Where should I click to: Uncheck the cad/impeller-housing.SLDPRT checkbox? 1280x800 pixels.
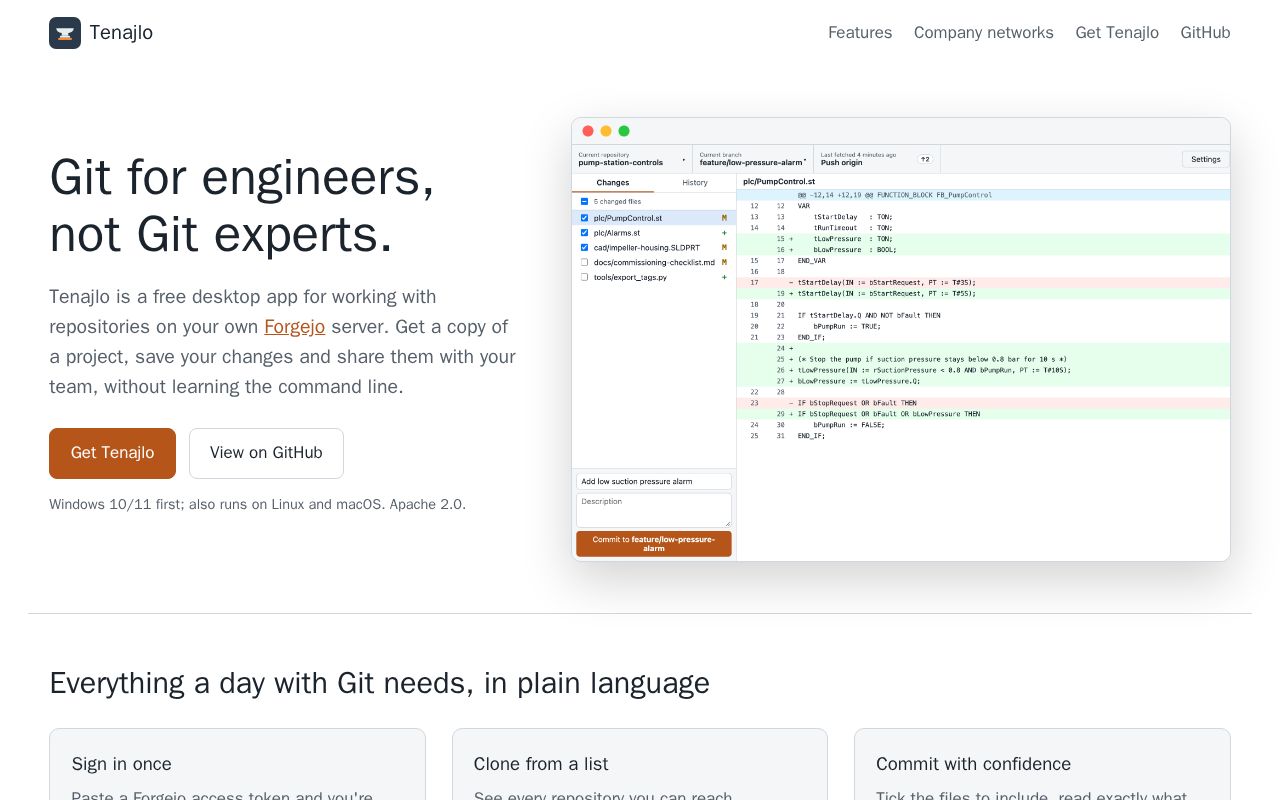pyautogui.click(x=585, y=247)
